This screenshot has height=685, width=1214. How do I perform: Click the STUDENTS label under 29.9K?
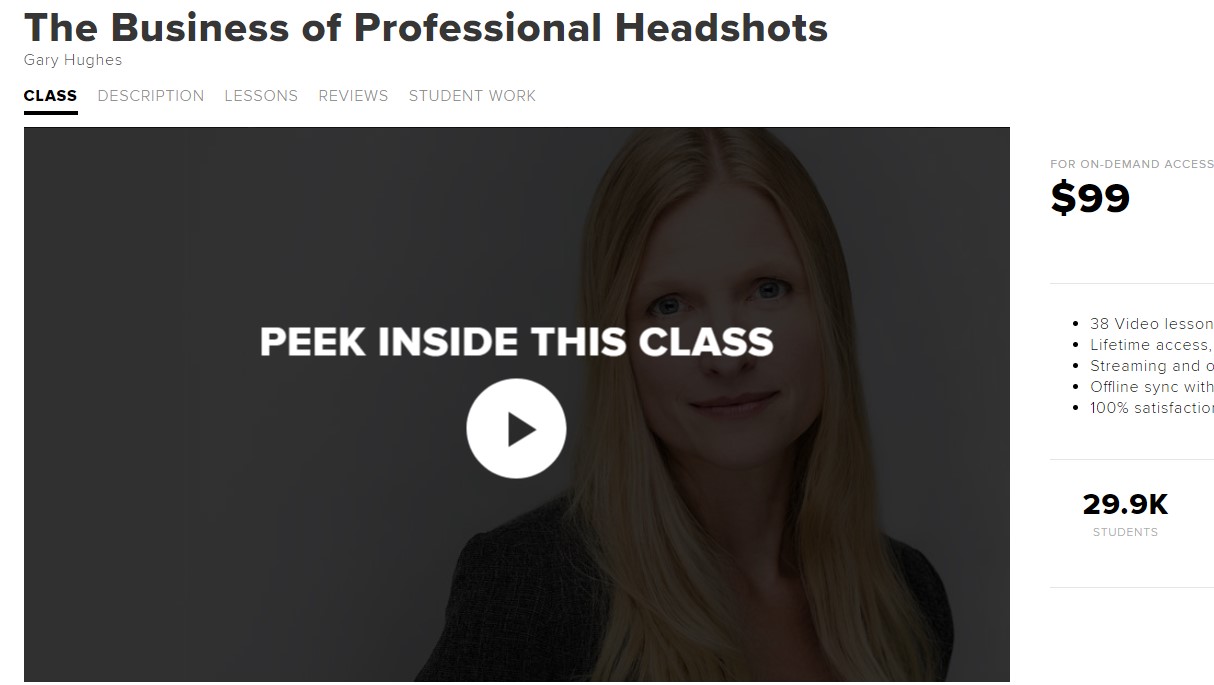[1125, 532]
